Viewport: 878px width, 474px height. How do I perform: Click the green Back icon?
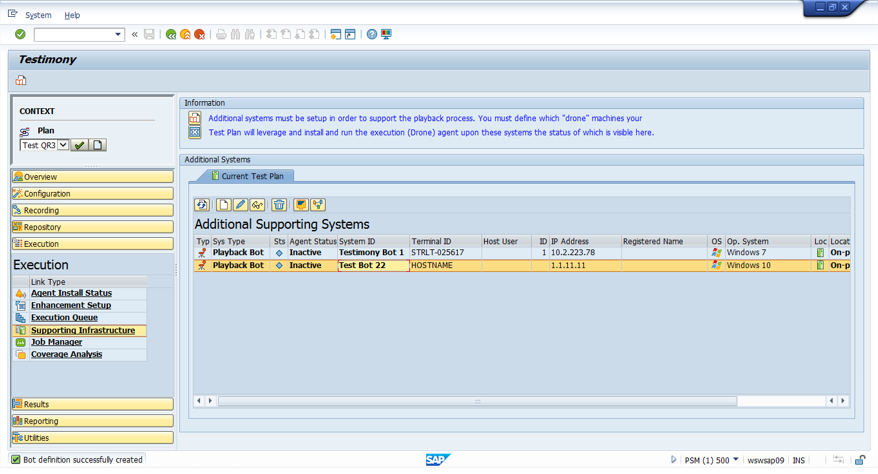(171, 35)
